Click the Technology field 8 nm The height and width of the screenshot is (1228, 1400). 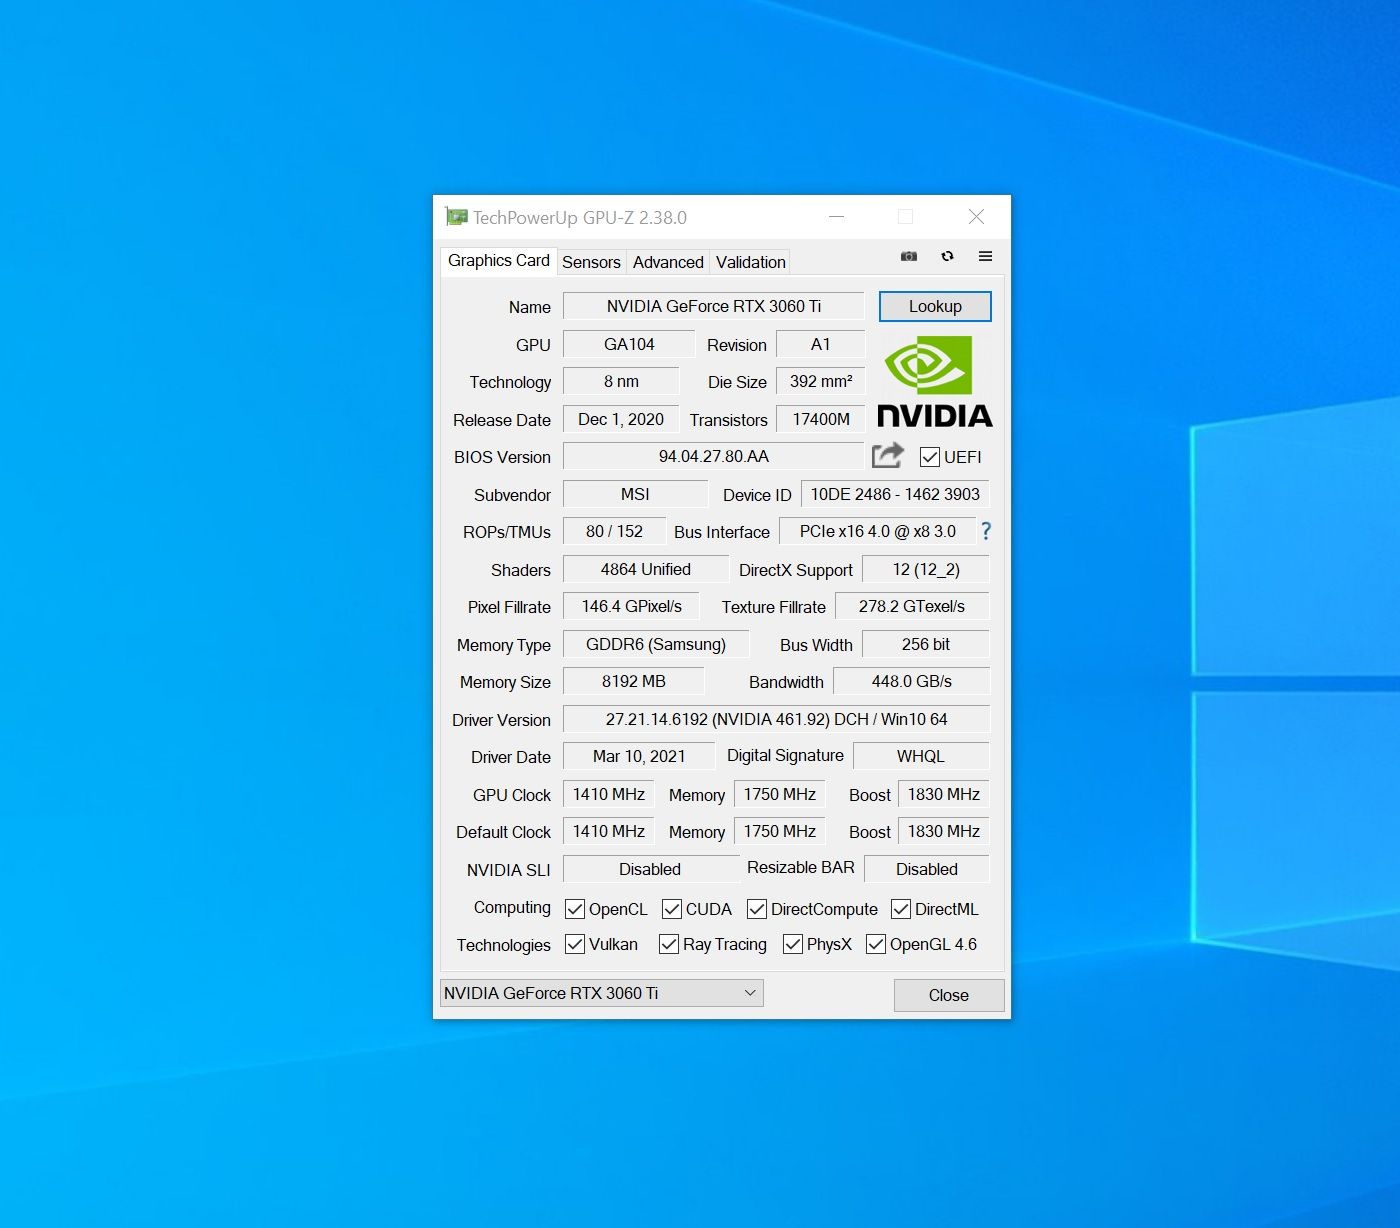(621, 381)
